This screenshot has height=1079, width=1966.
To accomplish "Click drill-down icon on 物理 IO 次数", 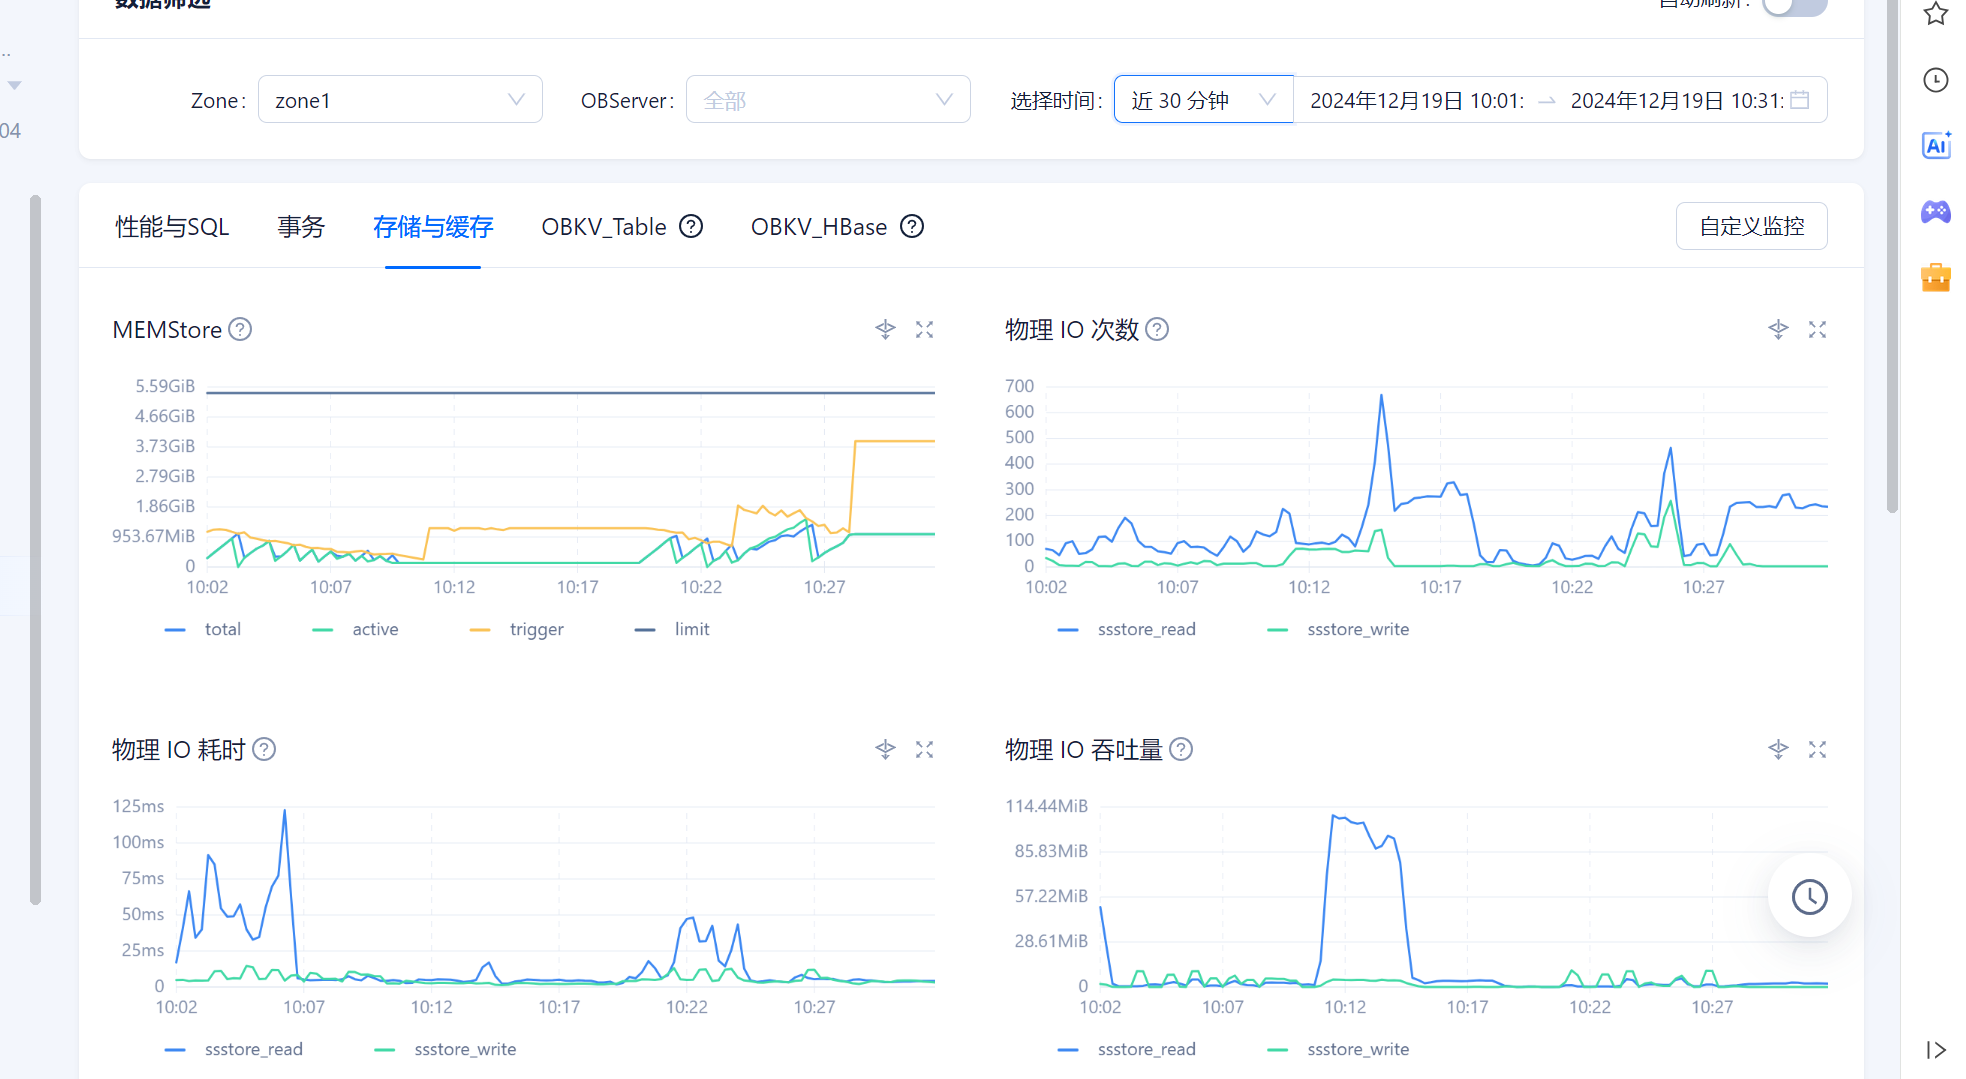I will click(x=1778, y=329).
